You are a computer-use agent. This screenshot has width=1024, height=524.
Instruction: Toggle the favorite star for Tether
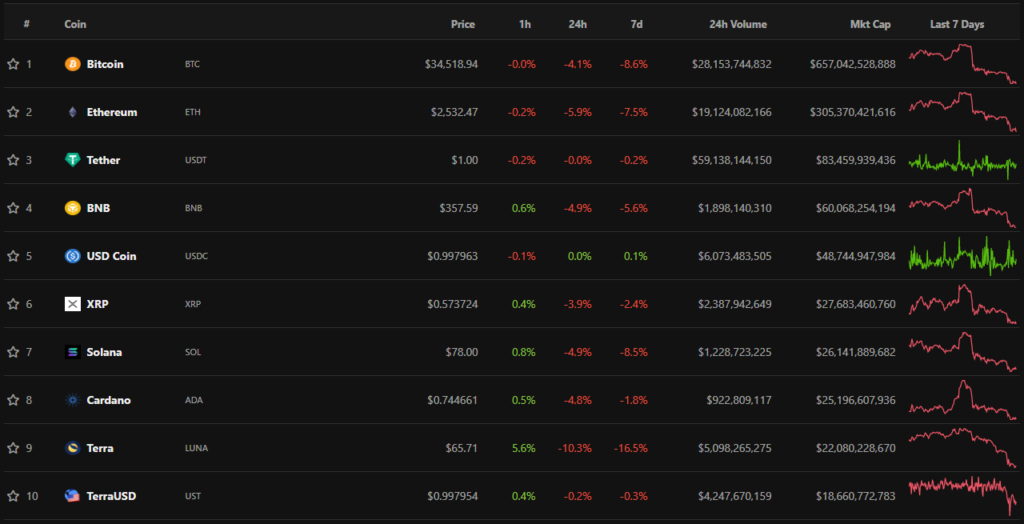pyautogui.click(x=13, y=160)
